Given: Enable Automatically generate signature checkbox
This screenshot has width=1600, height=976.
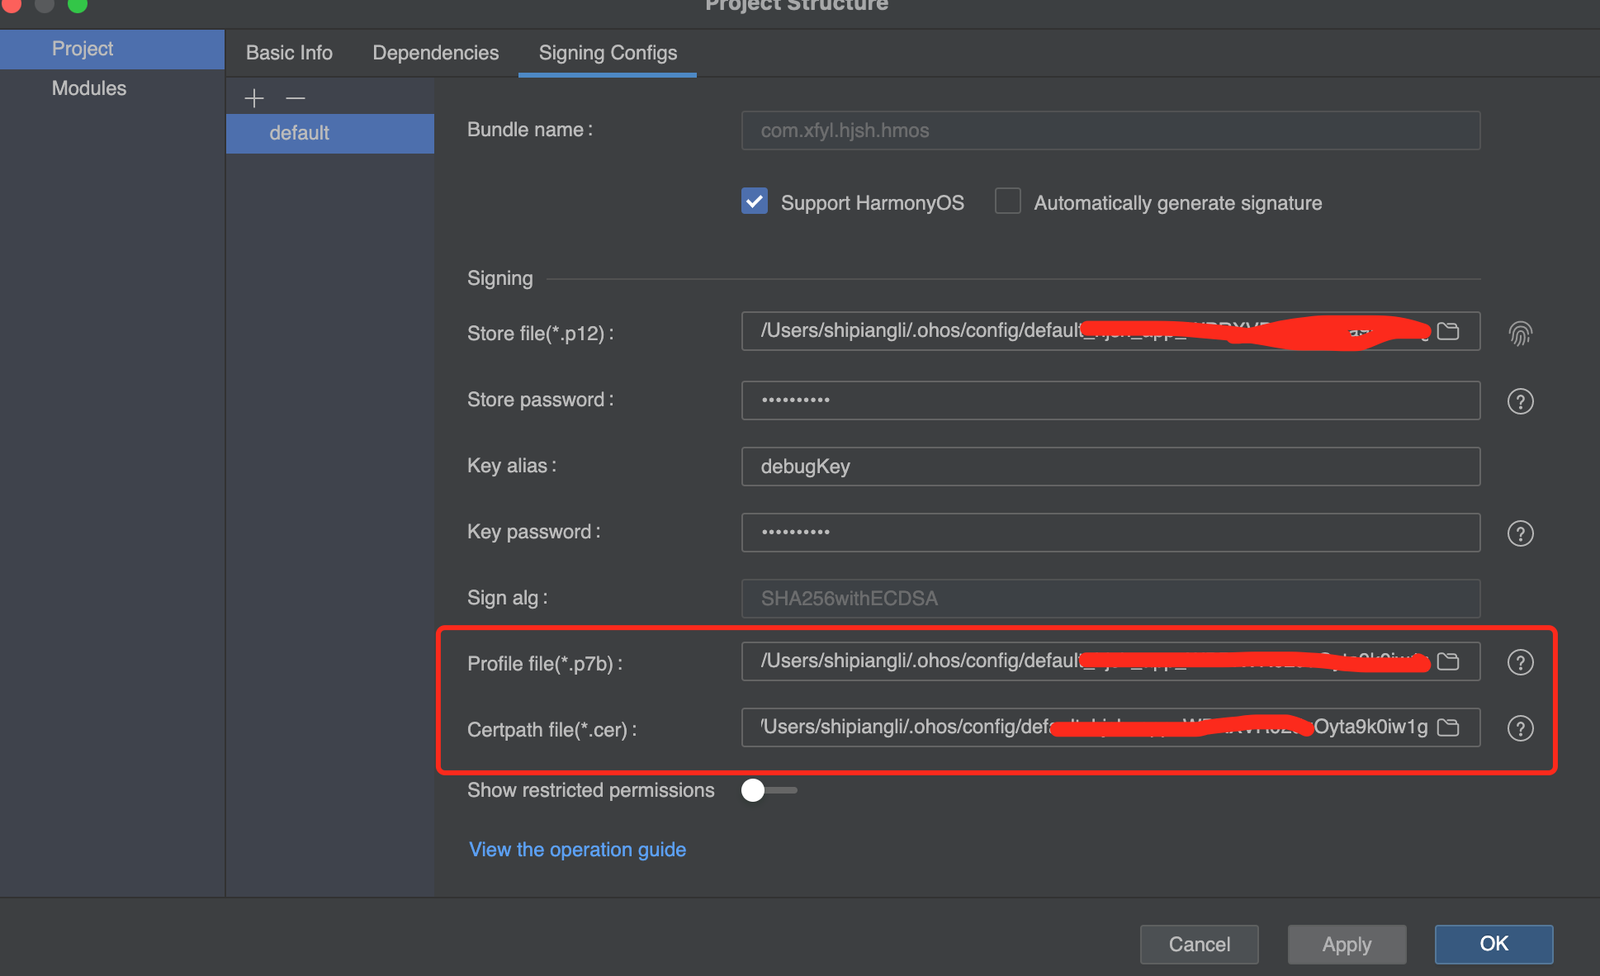Looking at the screenshot, I should 1008,201.
